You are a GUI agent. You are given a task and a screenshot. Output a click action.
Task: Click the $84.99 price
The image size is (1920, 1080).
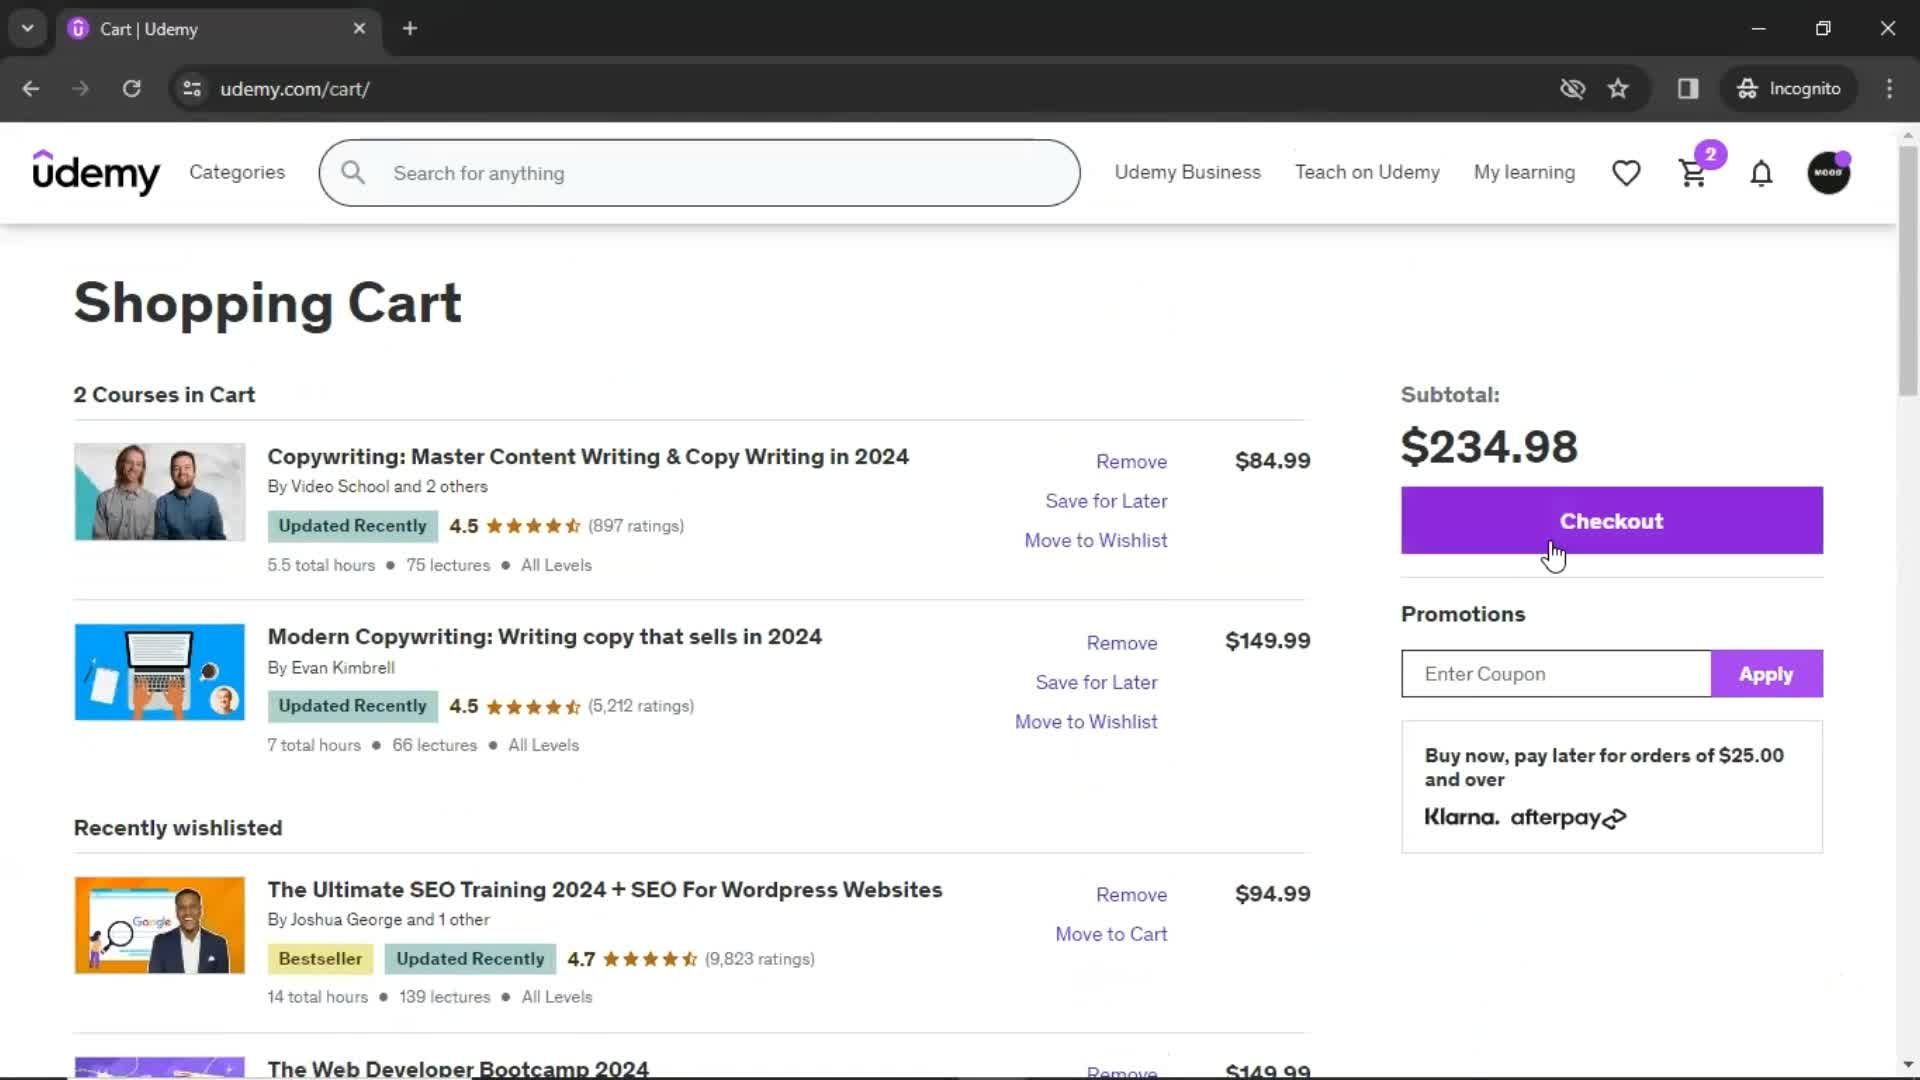[x=1272, y=461]
